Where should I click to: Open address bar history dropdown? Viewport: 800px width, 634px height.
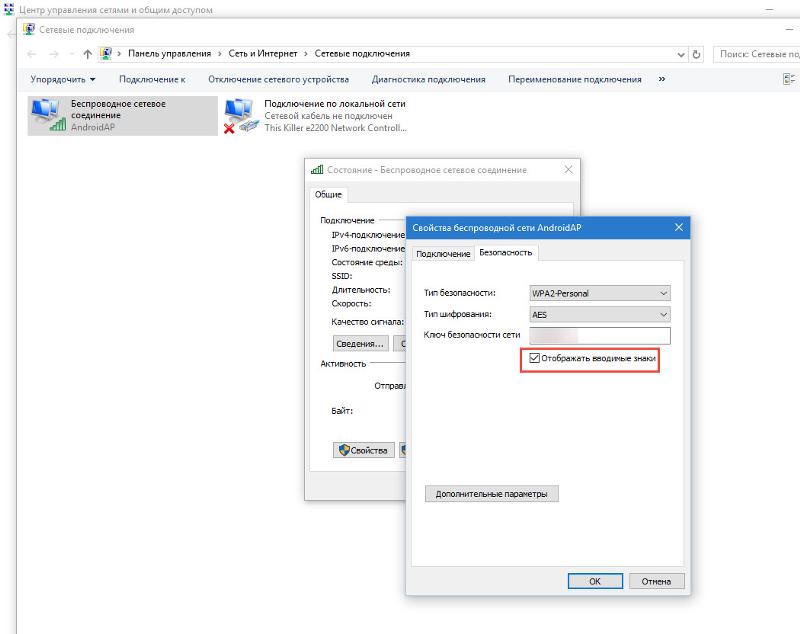click(681, 54)
